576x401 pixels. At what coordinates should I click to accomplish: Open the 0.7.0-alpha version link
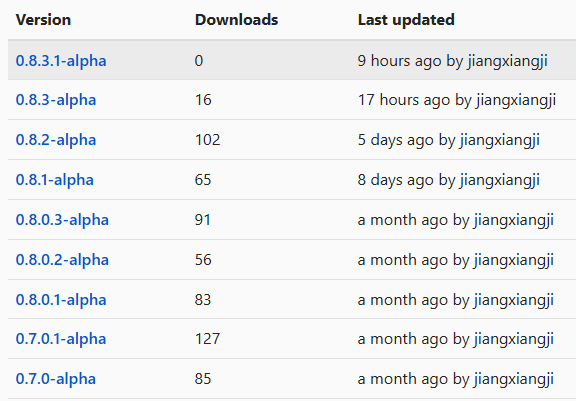tap(56, 379)
